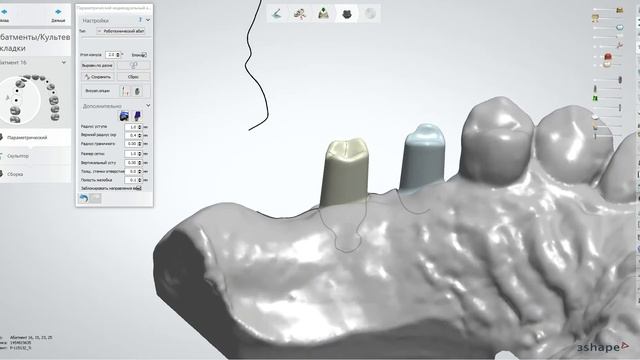
Task: Click the white crown icon below the red one
Action: point(607,64)
